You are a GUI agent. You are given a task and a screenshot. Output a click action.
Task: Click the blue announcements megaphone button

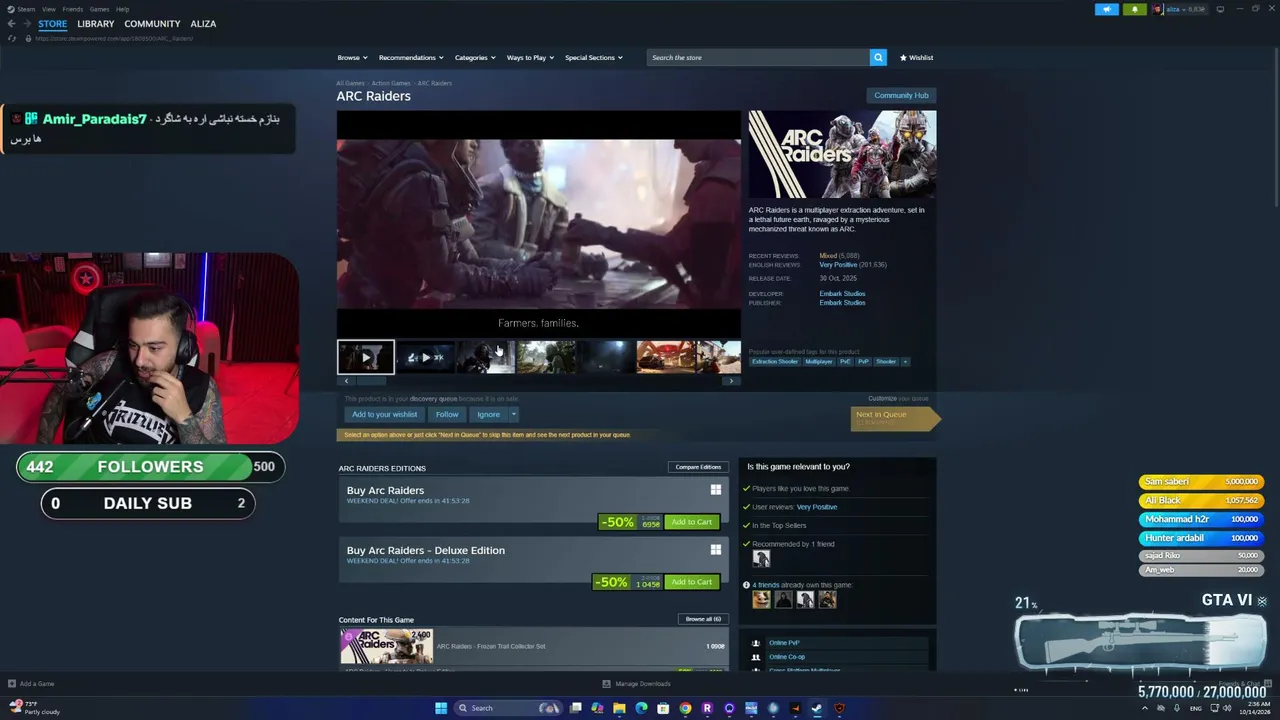tap(1107, 9)
